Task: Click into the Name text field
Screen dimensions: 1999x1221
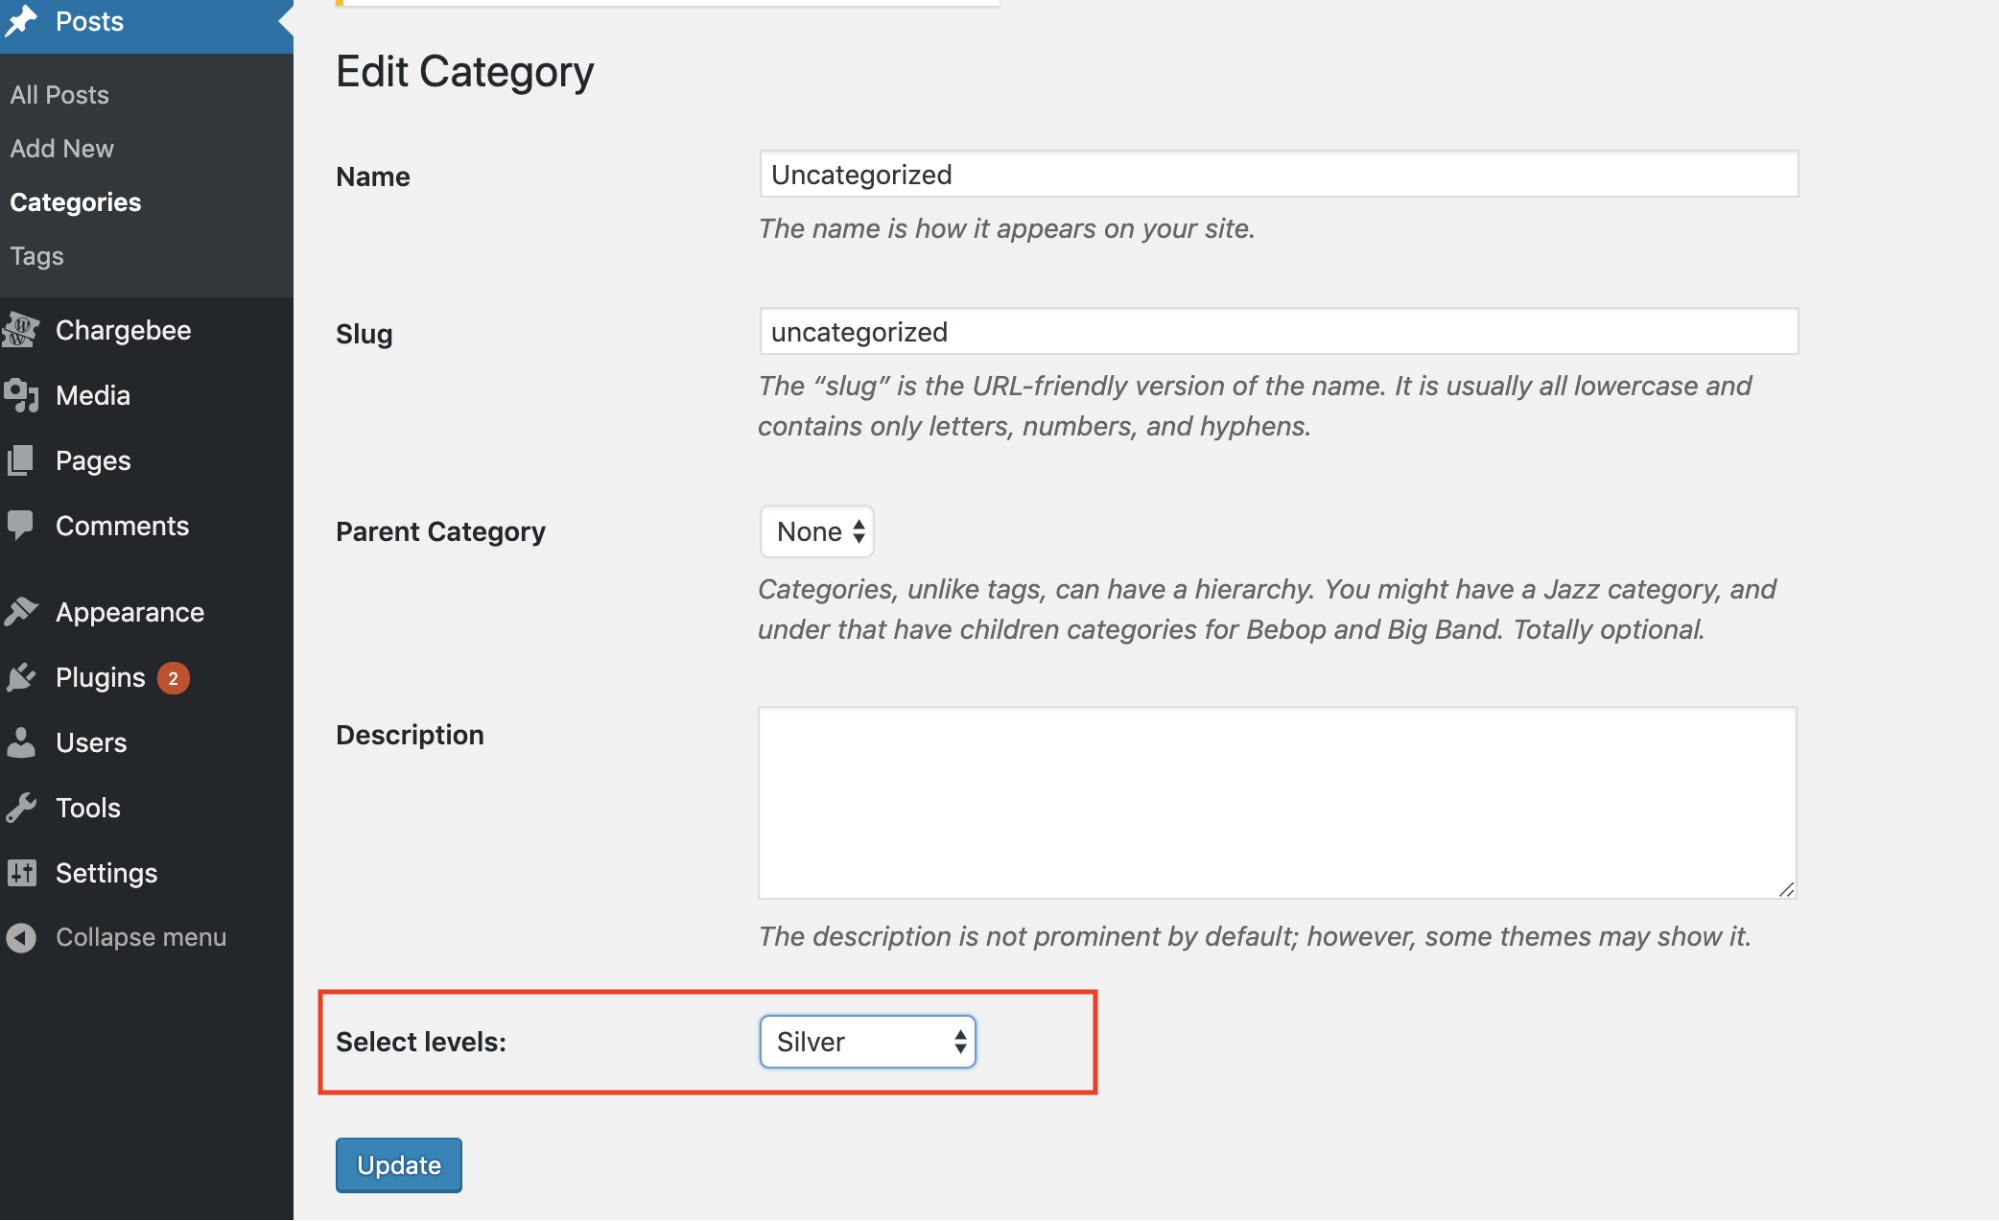Action: coord(1278,175)
